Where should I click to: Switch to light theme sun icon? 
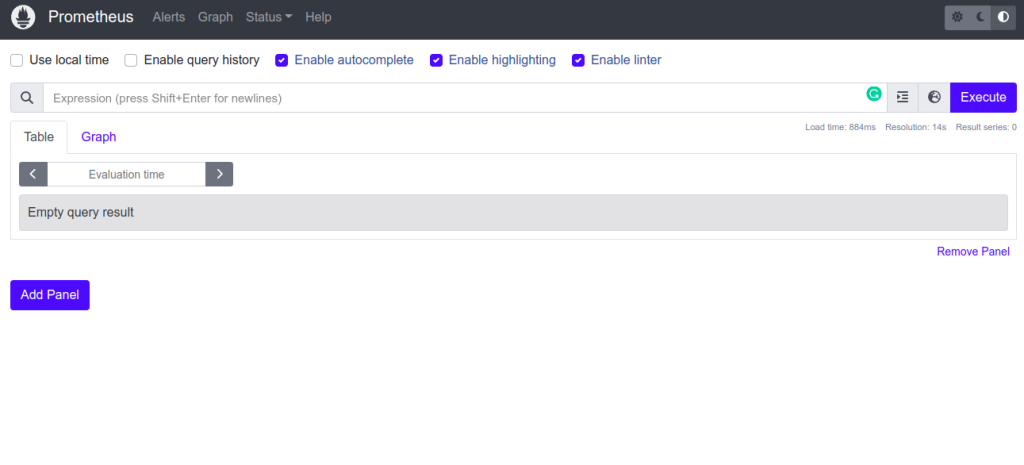point(957,17)
